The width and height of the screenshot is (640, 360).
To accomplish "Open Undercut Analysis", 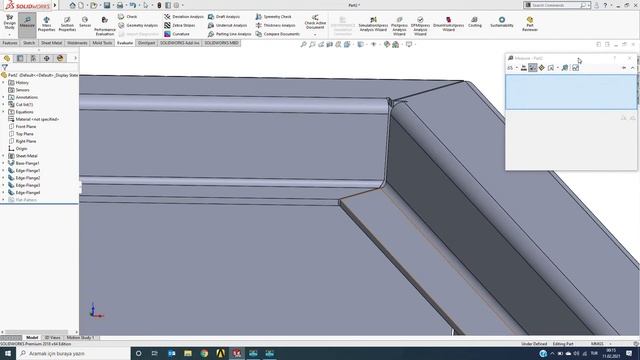I will click(227, 25).
